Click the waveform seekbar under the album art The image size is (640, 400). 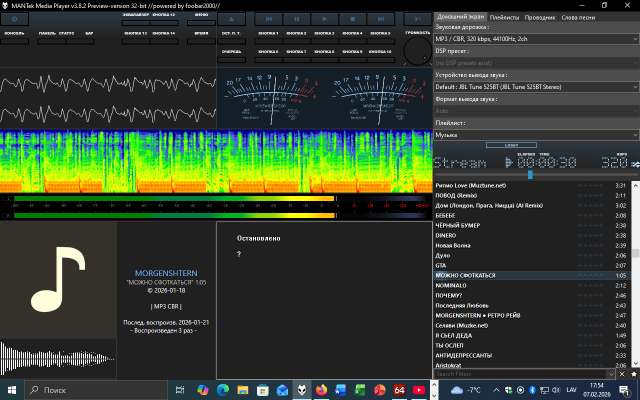(58, 358)
